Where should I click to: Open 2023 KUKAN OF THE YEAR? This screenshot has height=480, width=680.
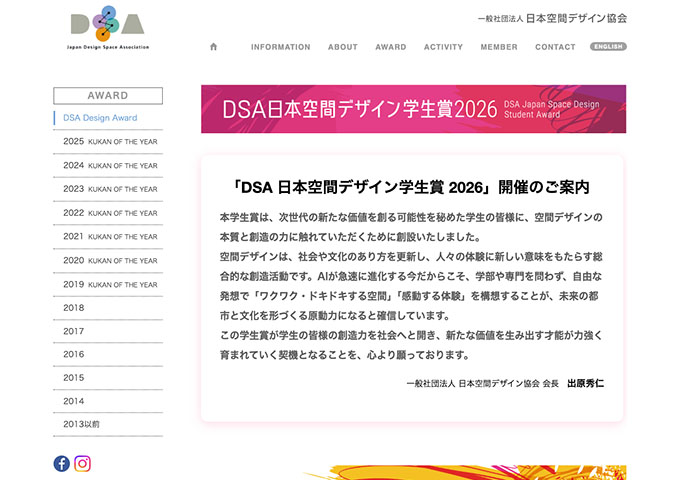(110, 189)
